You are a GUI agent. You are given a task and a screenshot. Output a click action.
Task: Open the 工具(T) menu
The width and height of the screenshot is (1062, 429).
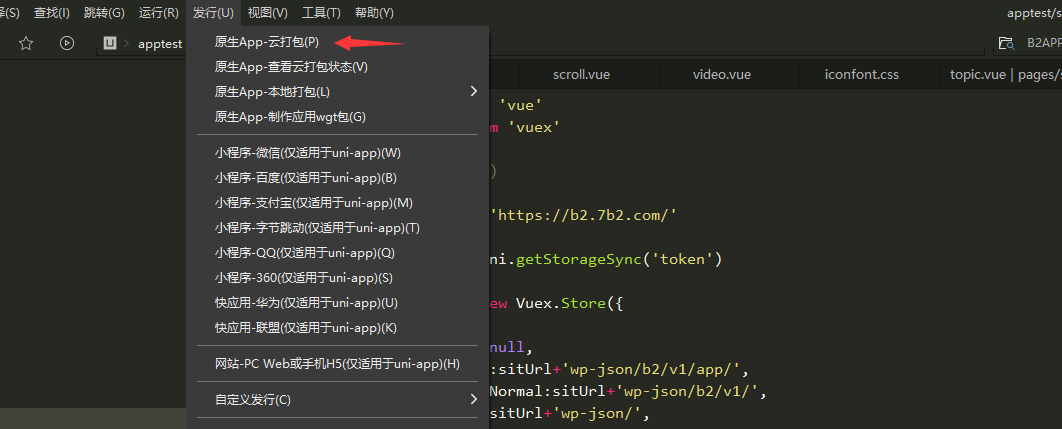pyautogui.click(x=321, y=13)
